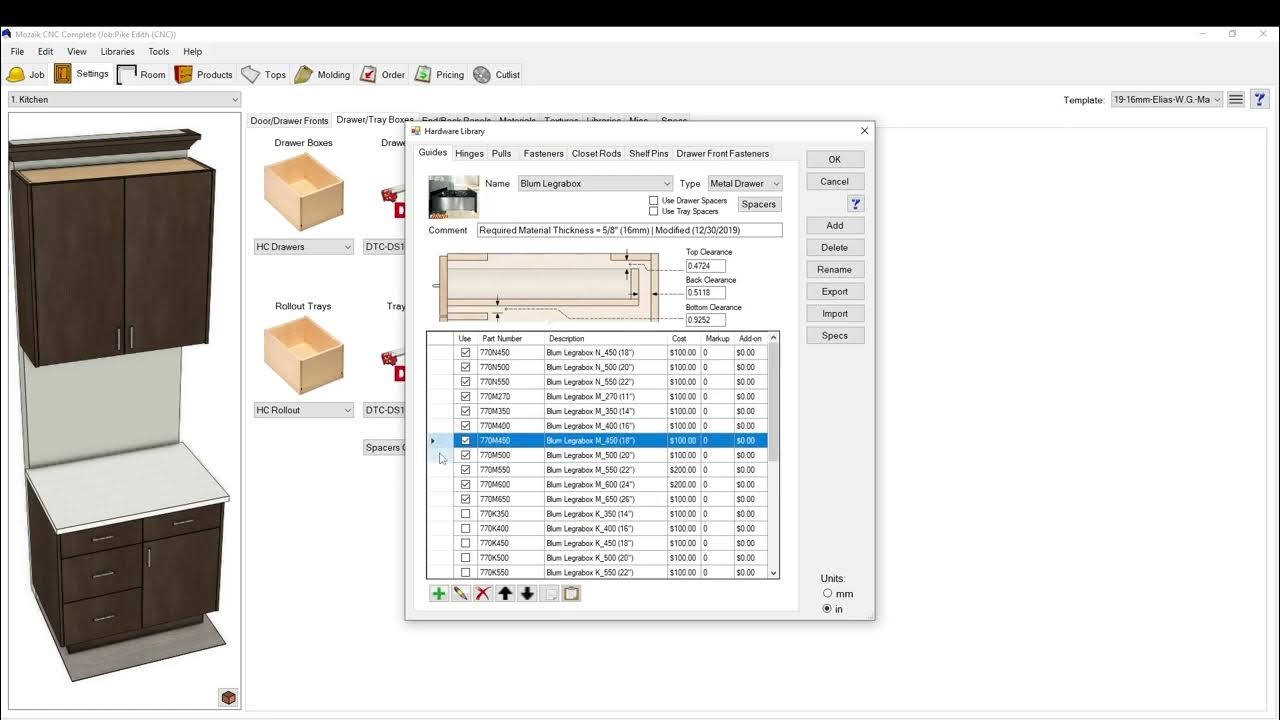Viewport: 1280px width, 720px height.
Task: Open the Order section
Action: click(x=382, y=74)
